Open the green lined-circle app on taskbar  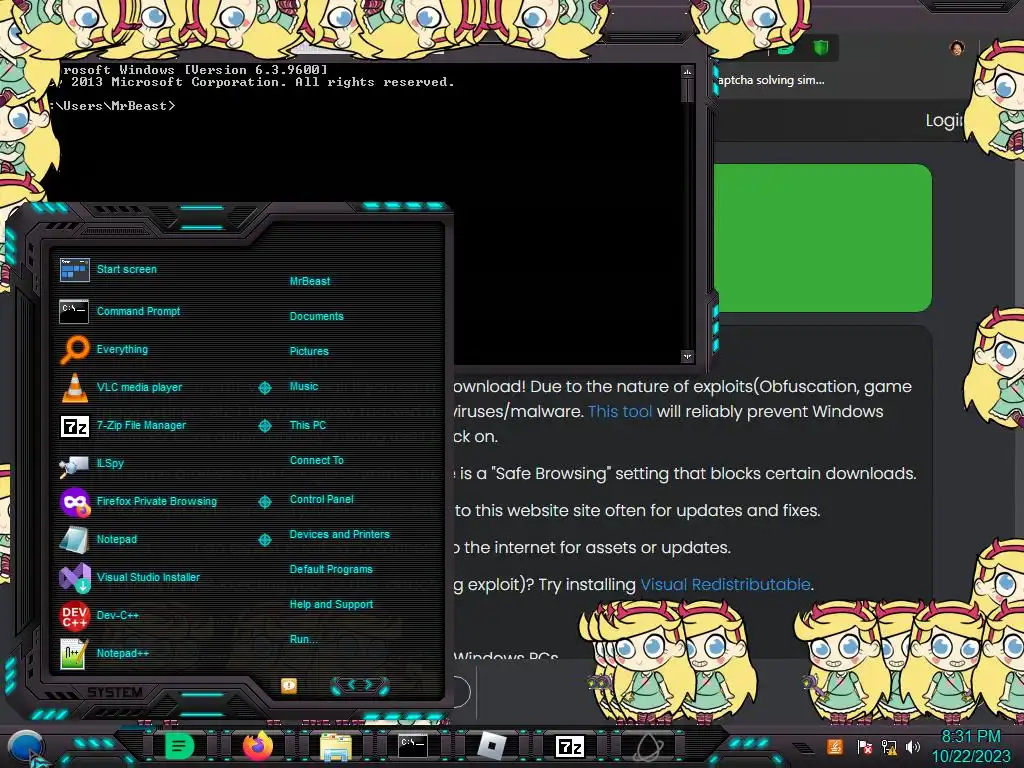tap(178, 746)
